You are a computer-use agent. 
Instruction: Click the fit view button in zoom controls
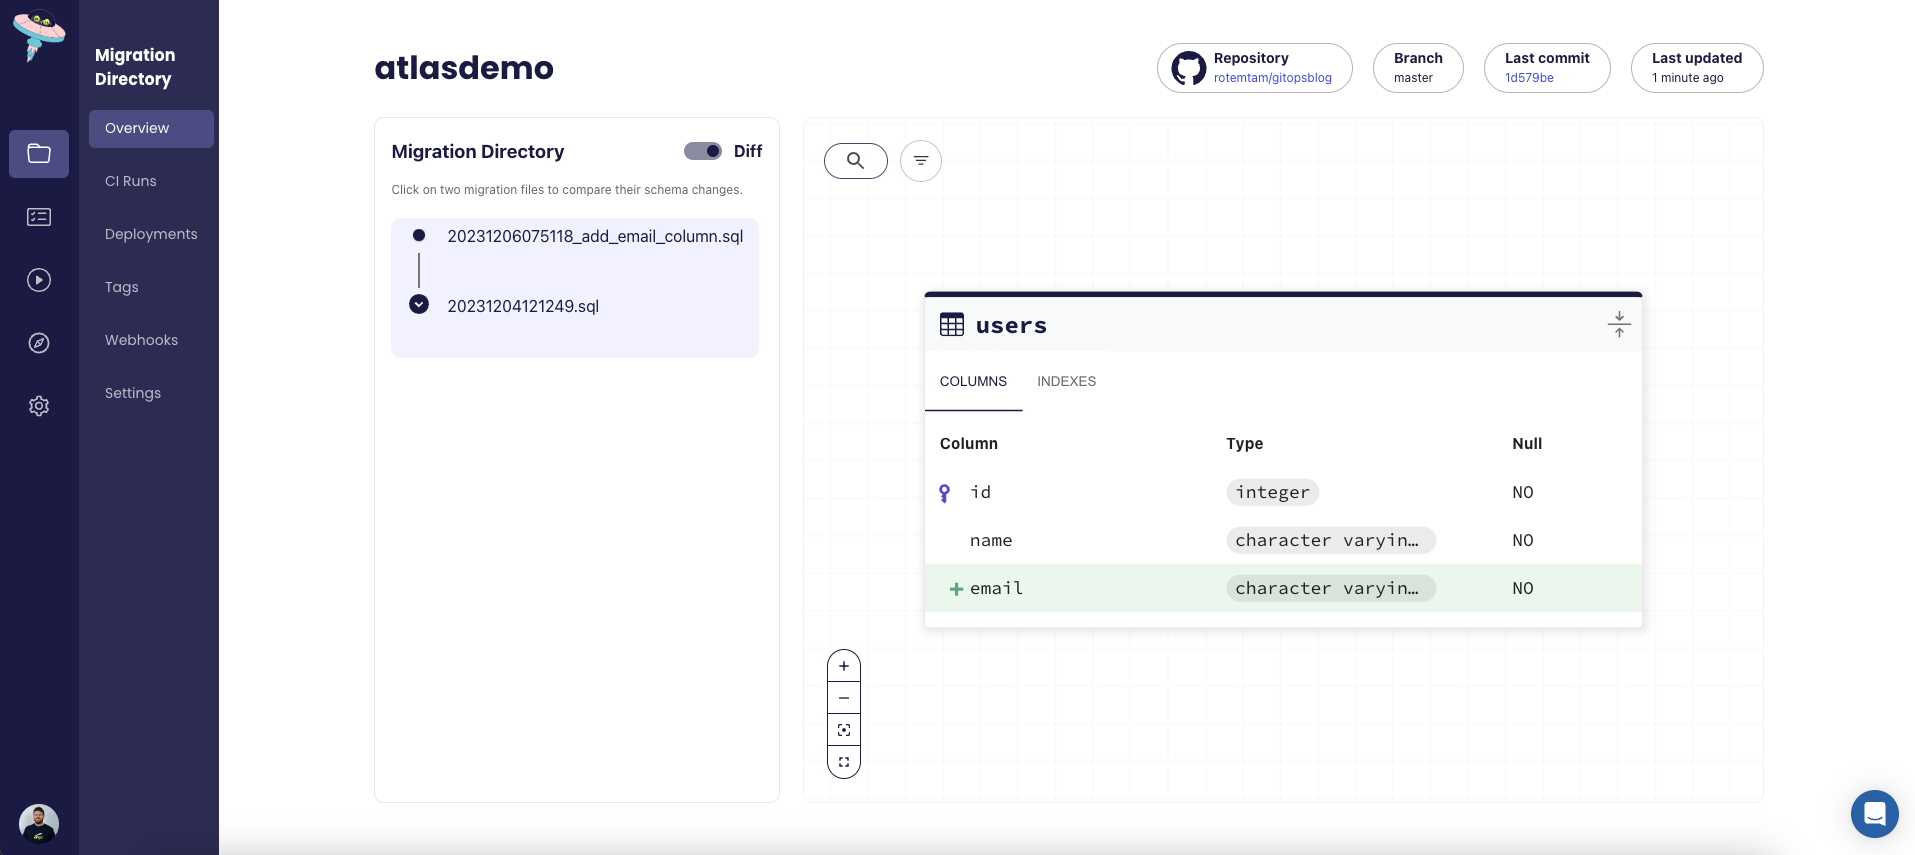tap(844, 730)
